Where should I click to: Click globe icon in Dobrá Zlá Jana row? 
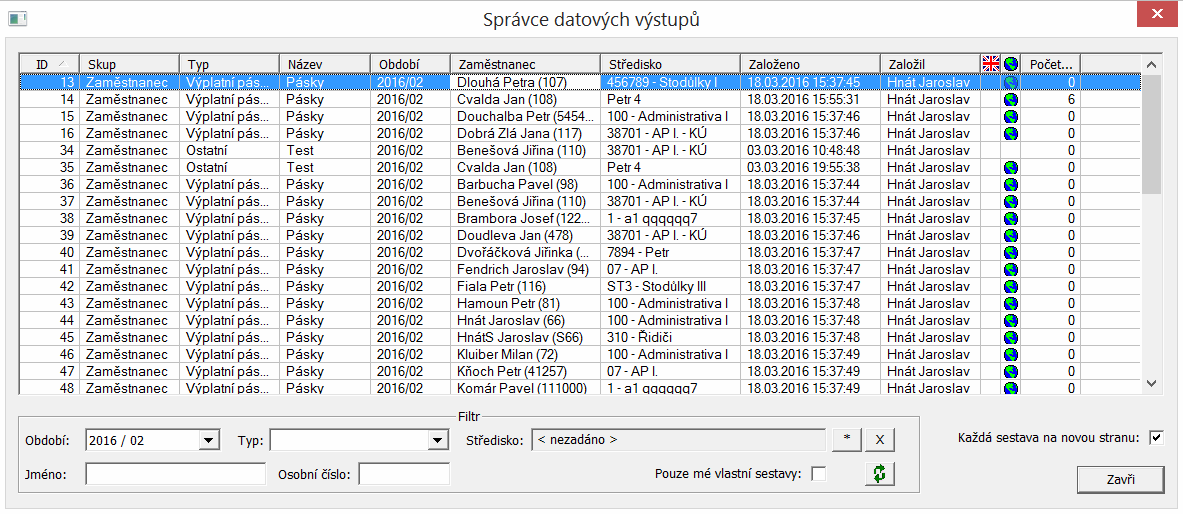(1011, 134)
